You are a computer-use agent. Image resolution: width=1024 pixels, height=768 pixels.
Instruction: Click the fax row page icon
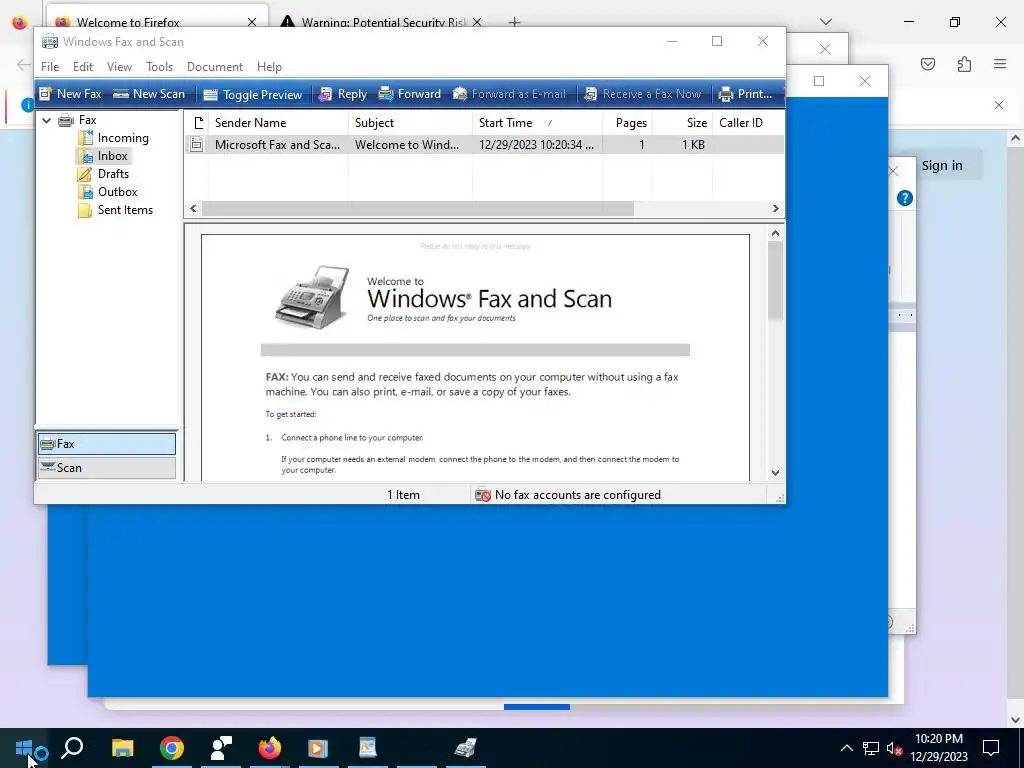(197, 144)
